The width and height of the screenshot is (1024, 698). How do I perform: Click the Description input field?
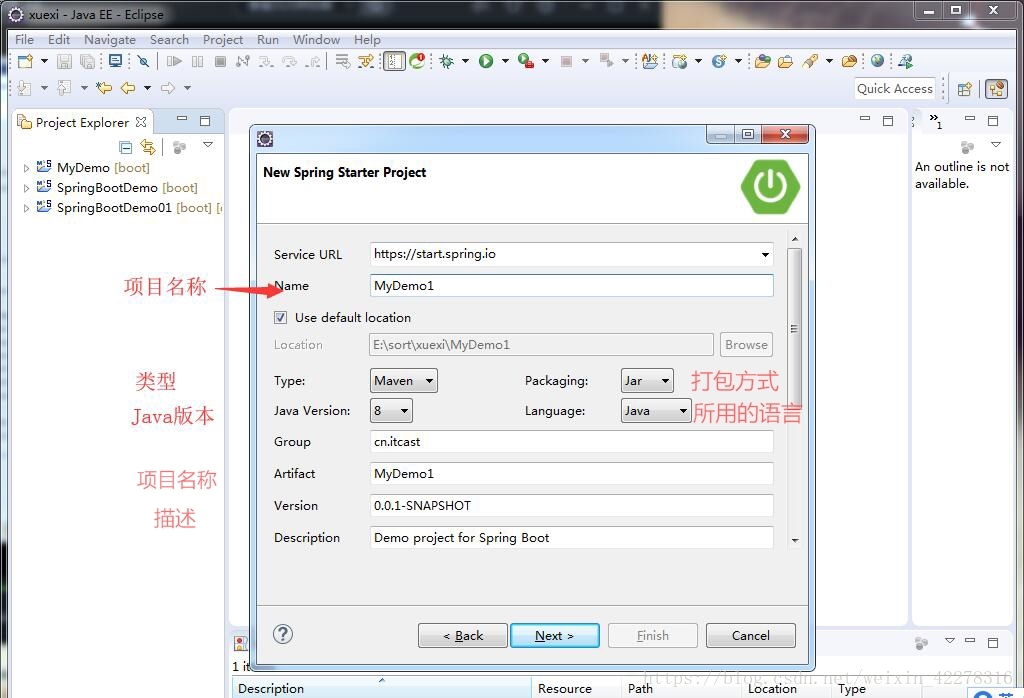click(x=571, y=538)
